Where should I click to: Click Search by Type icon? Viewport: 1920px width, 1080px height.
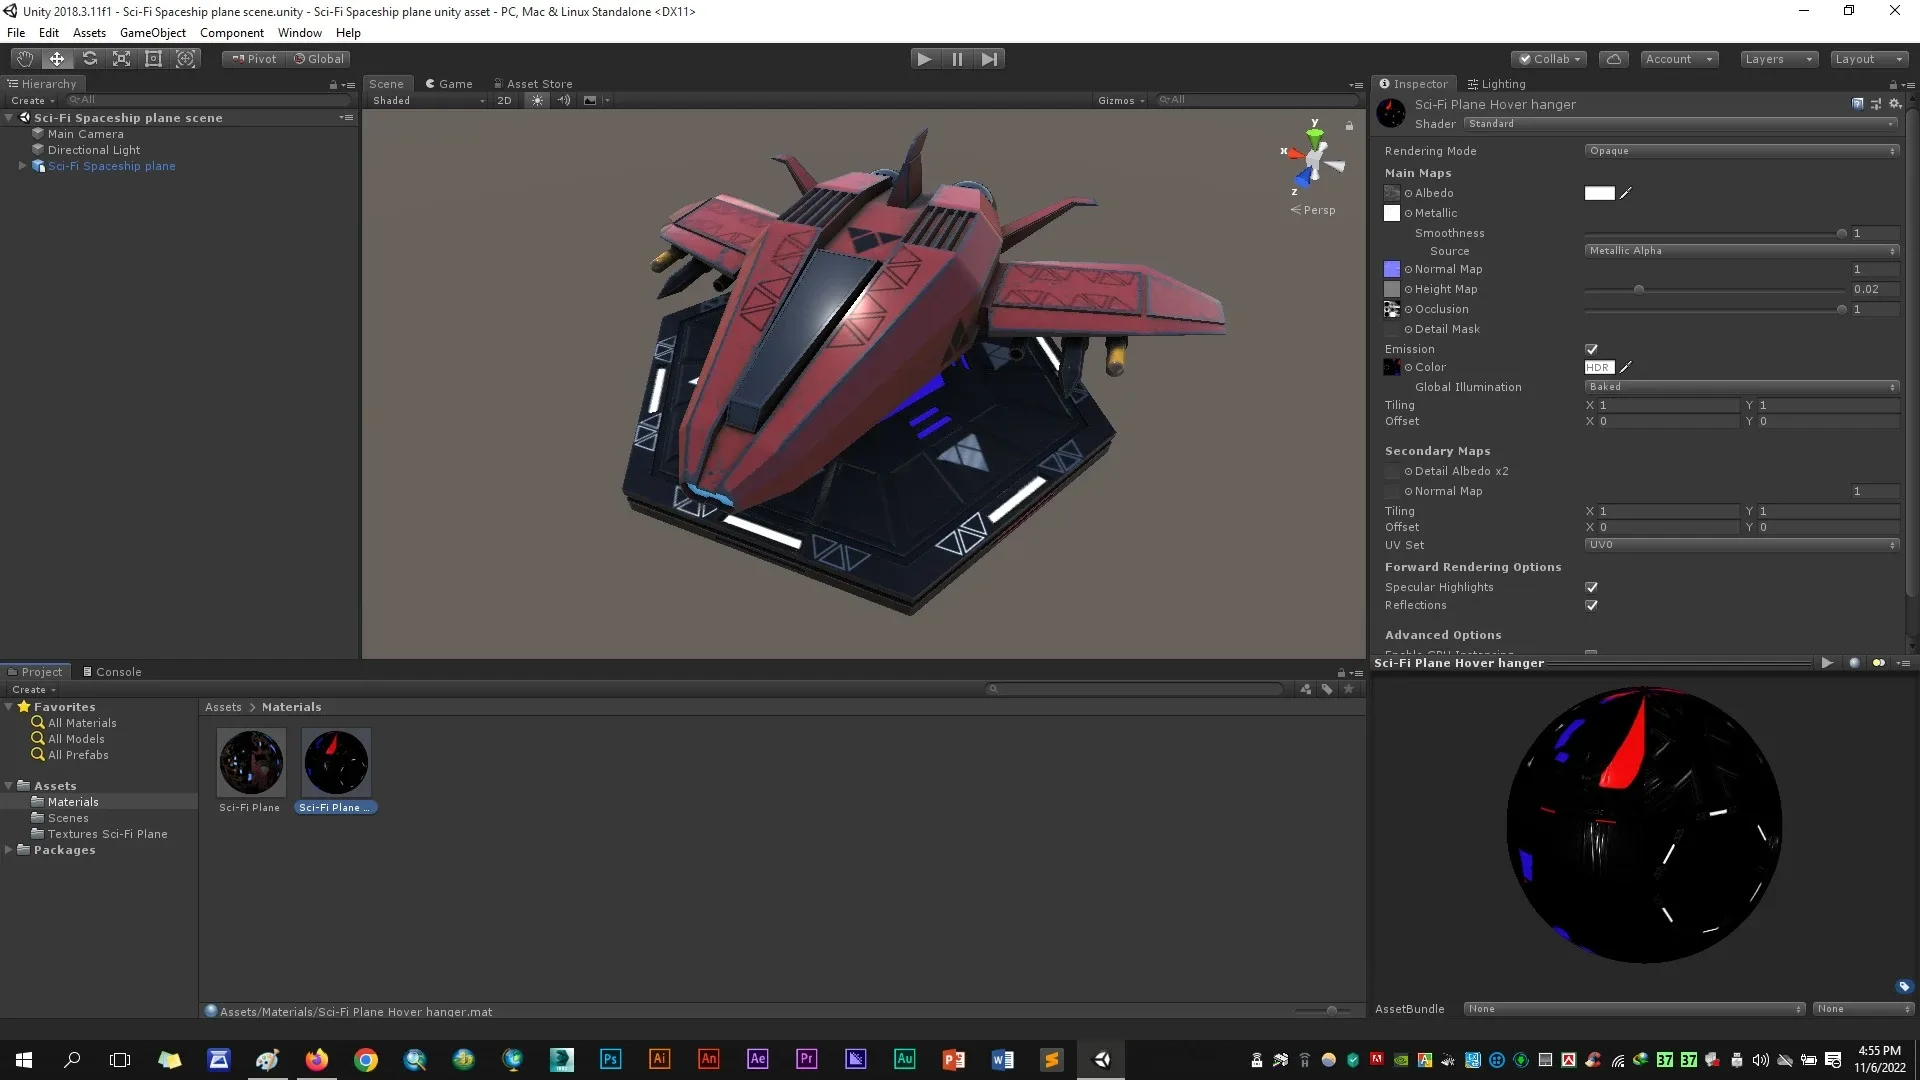click(1305, 689)
